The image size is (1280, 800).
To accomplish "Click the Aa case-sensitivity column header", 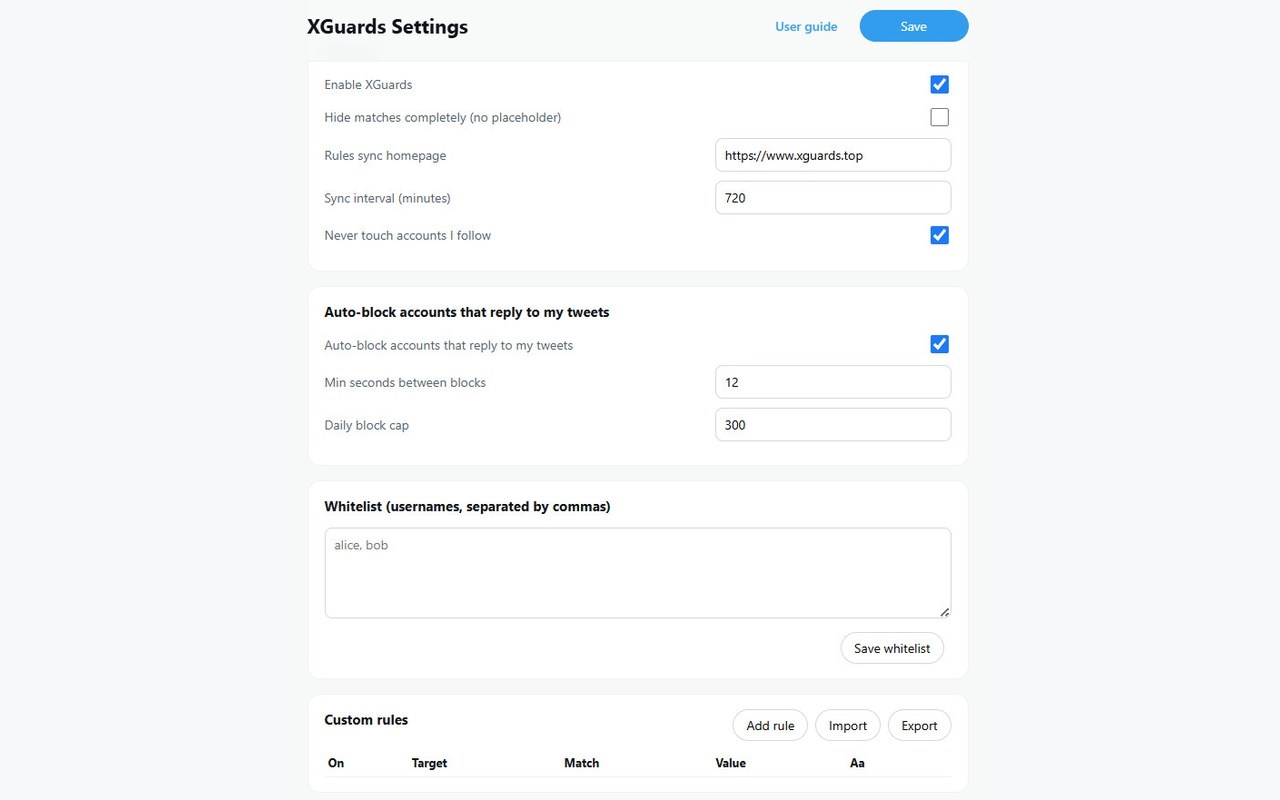I will click(x=857, y=763).
